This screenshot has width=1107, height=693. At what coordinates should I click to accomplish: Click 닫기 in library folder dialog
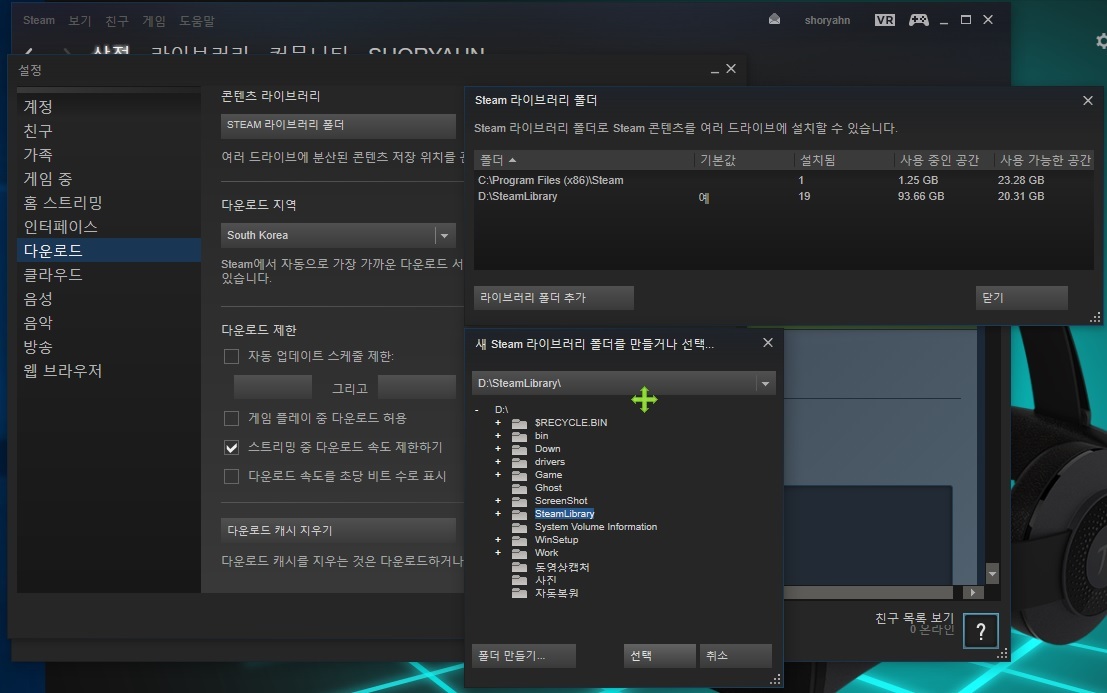1021,298
